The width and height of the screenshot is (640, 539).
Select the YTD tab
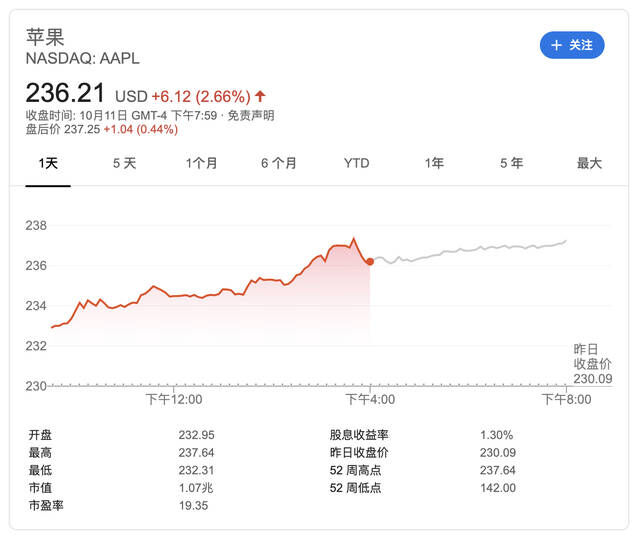point(356,163)
